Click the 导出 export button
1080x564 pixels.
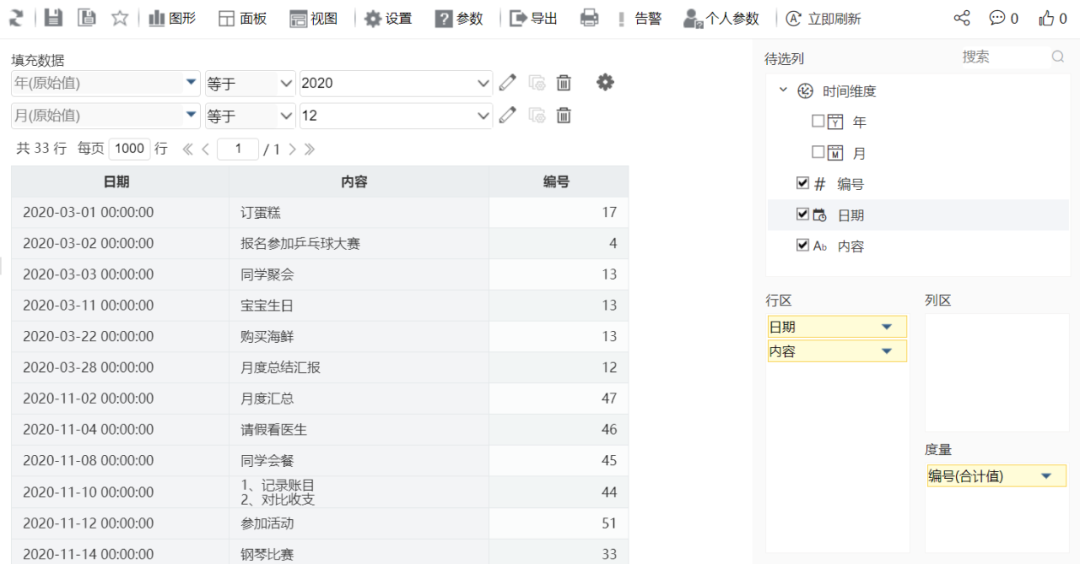(x=532, y=19)
